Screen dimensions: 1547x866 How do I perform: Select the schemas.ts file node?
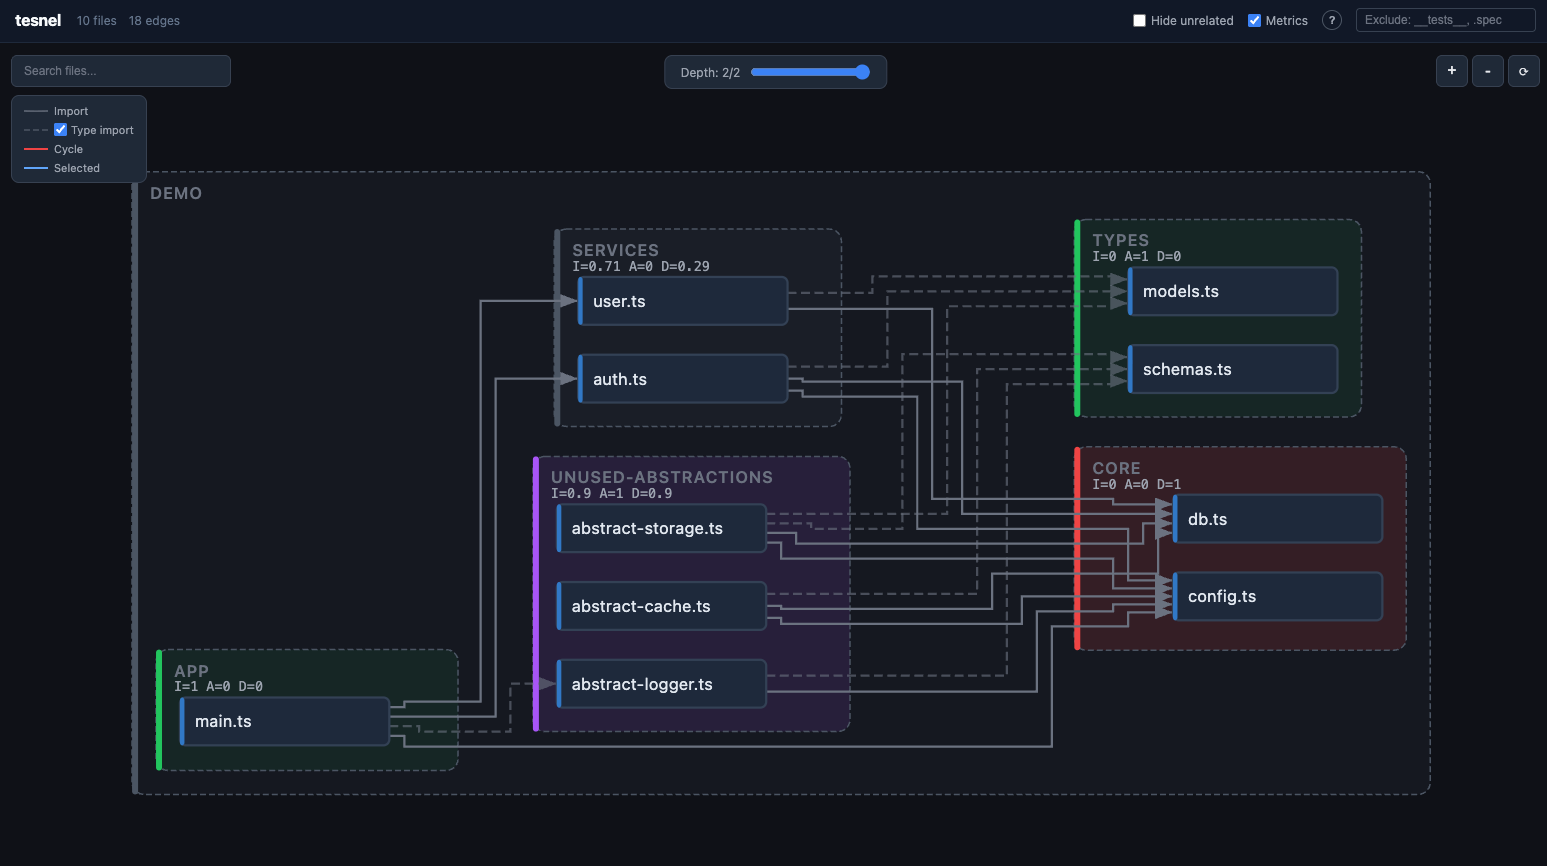(1233, 369)
